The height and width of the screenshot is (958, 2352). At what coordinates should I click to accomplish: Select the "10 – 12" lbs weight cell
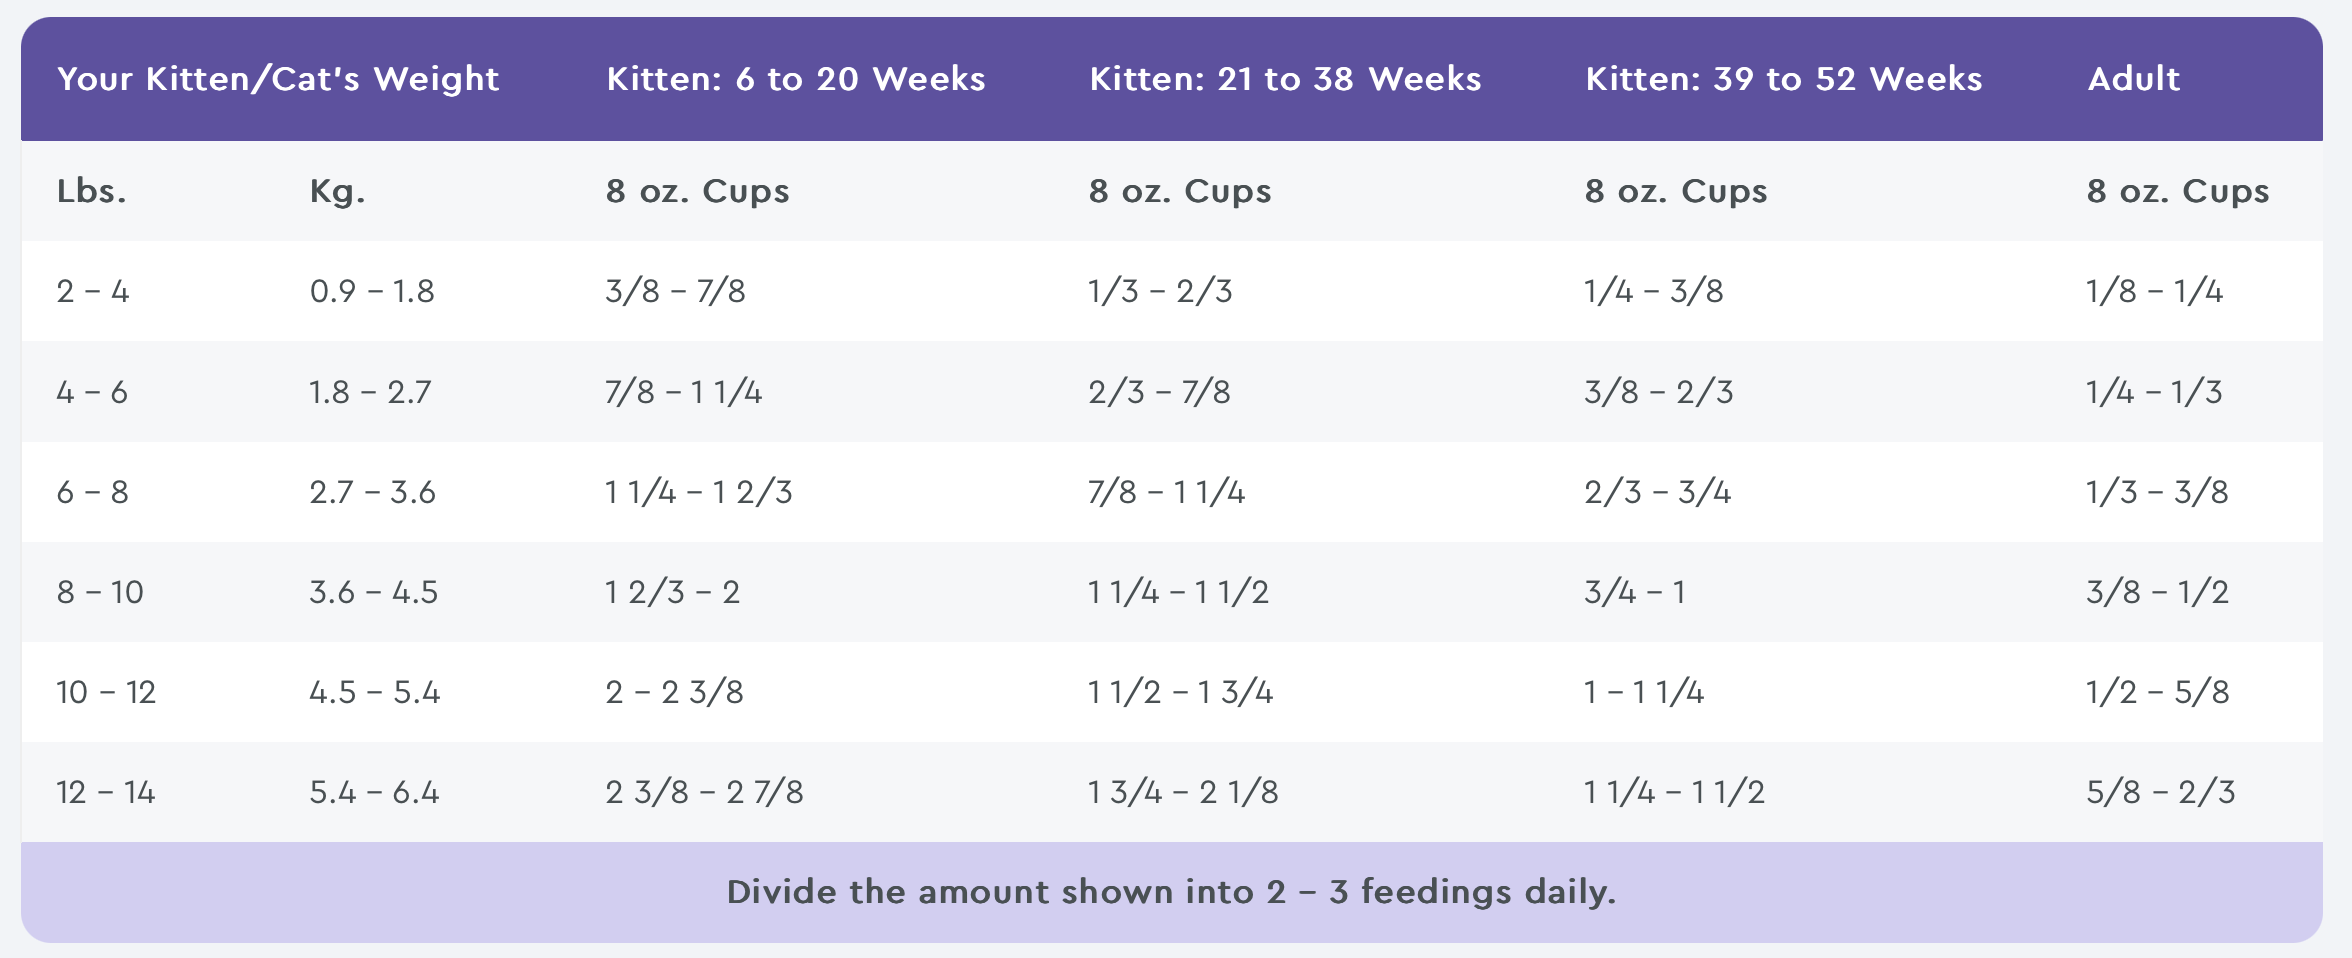(106, 692)
